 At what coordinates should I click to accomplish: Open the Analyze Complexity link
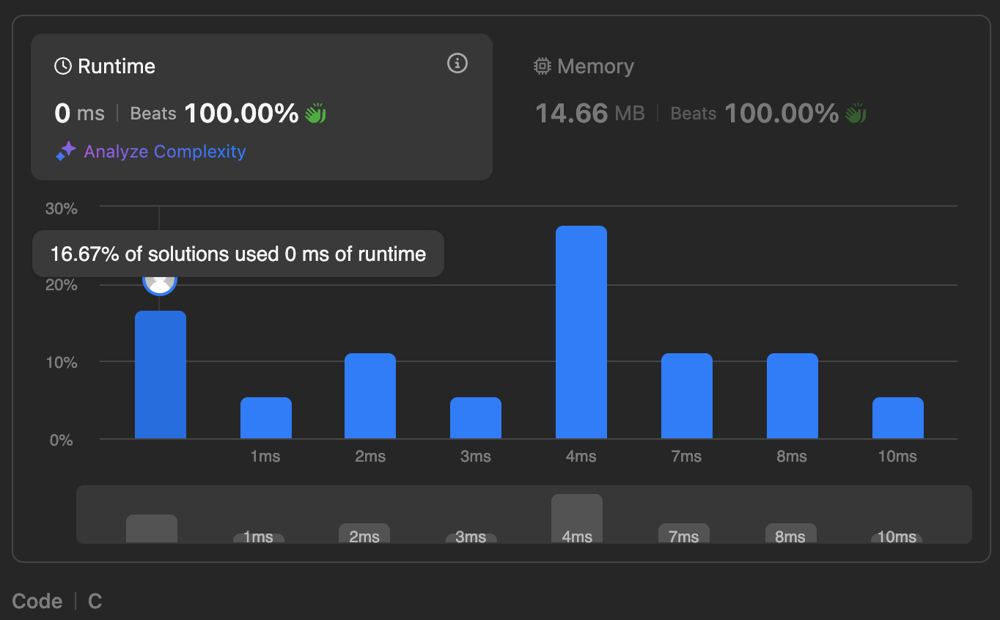[x=164, y=152]
